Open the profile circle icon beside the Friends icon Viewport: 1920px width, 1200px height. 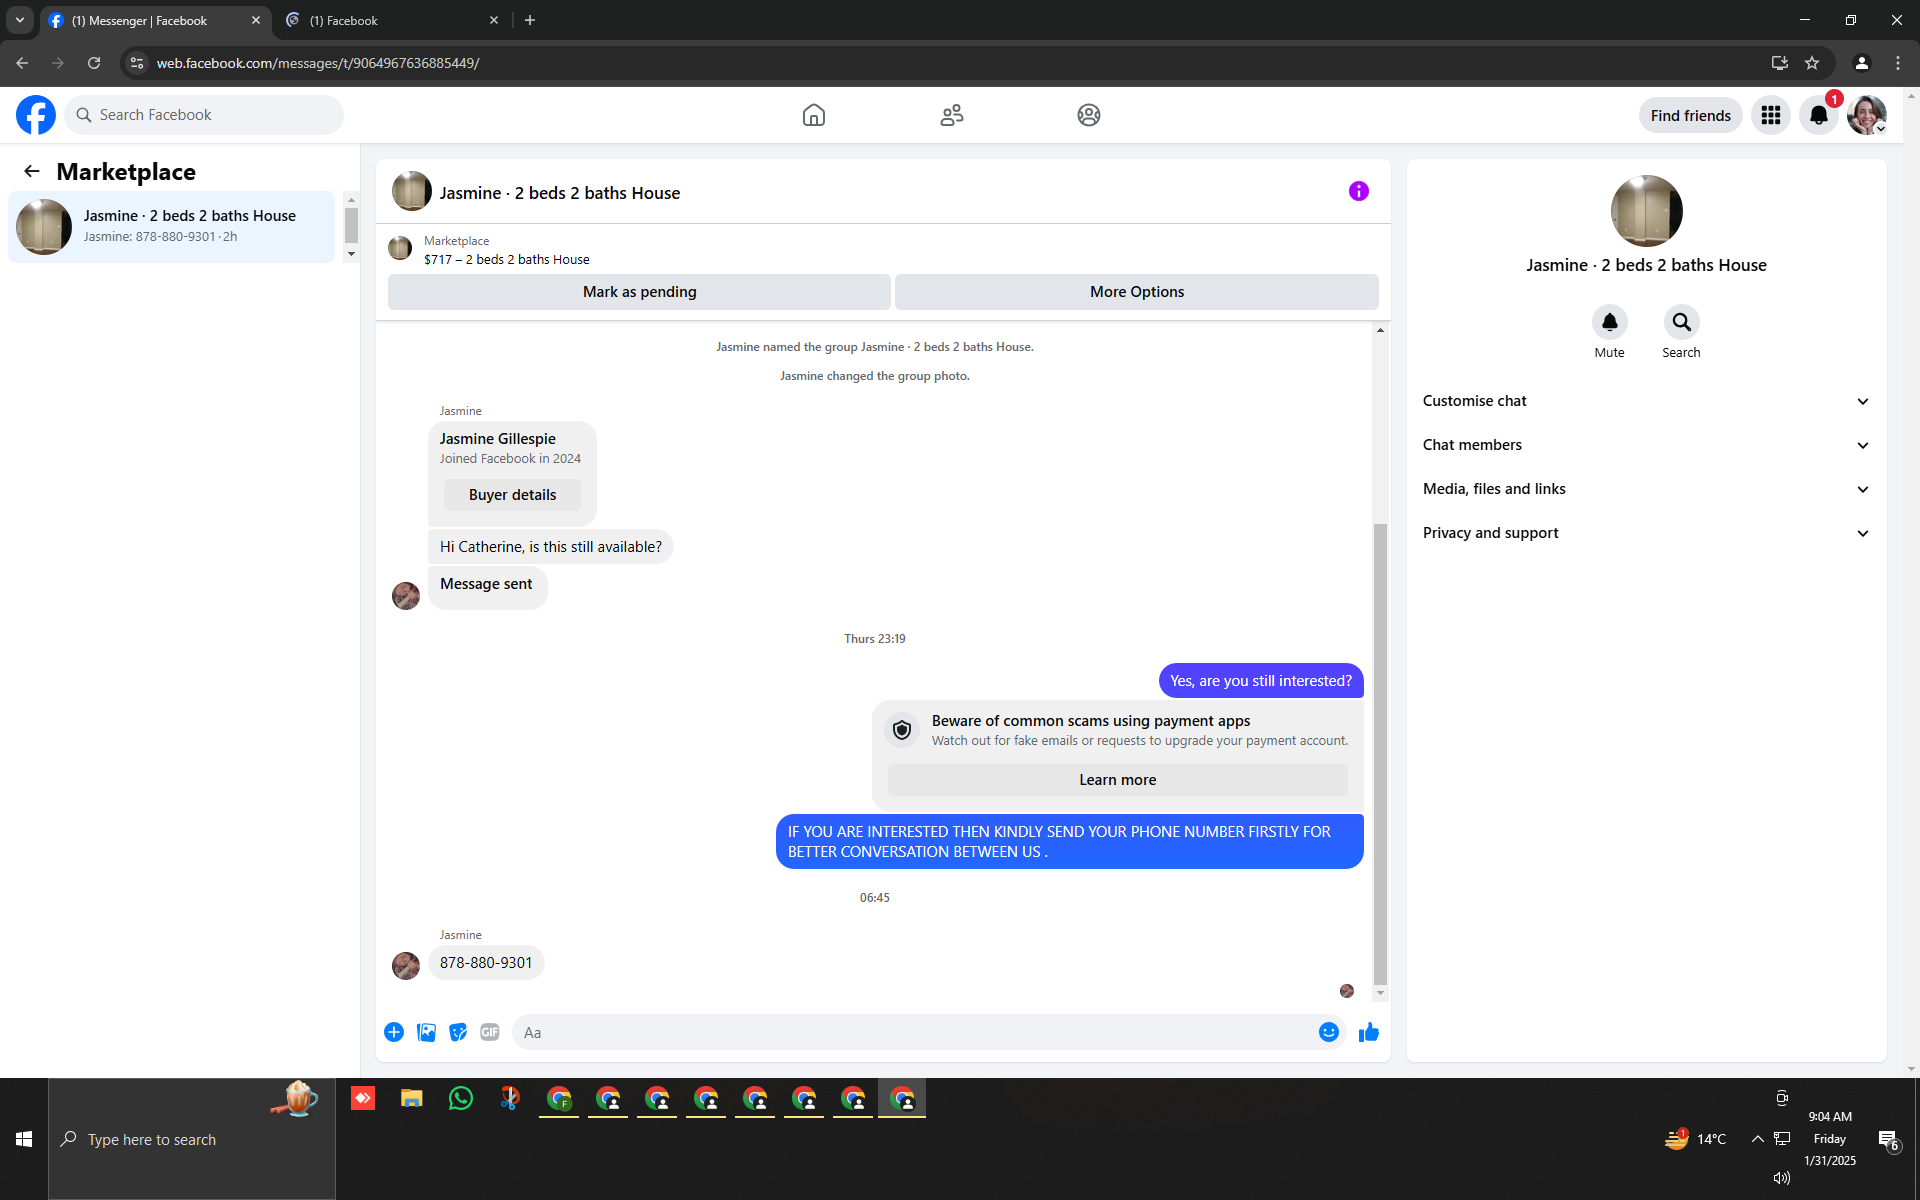(1089, 115)
